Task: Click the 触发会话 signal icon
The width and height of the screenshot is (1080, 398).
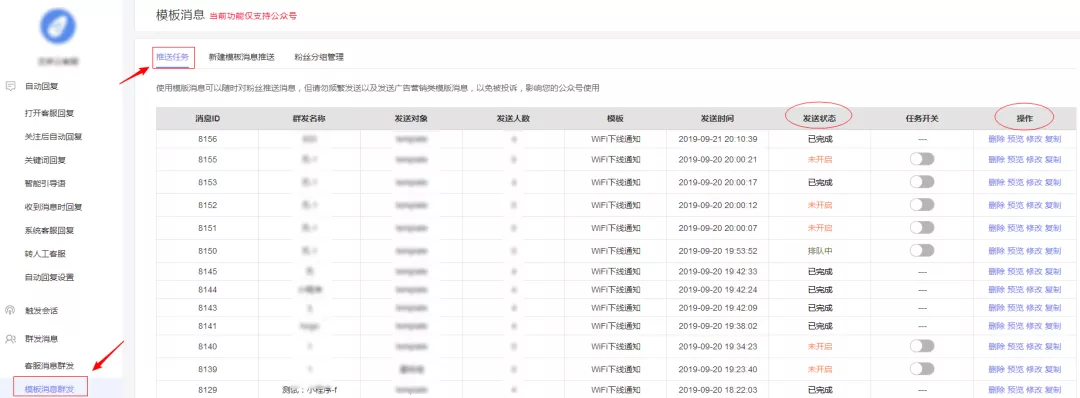Action: (x=10, y=311)
